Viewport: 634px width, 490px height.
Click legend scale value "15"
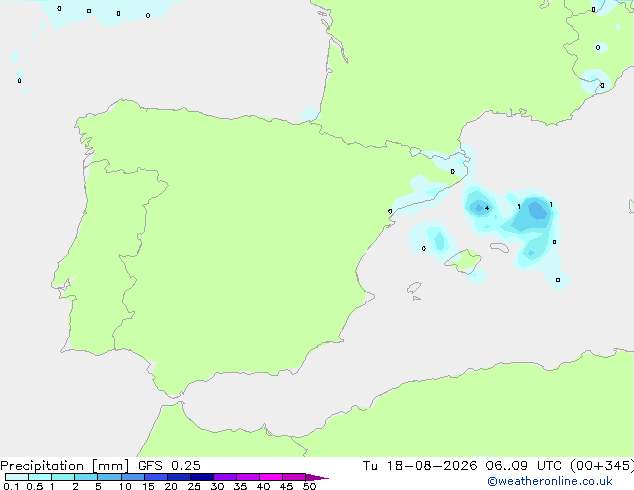148,486
